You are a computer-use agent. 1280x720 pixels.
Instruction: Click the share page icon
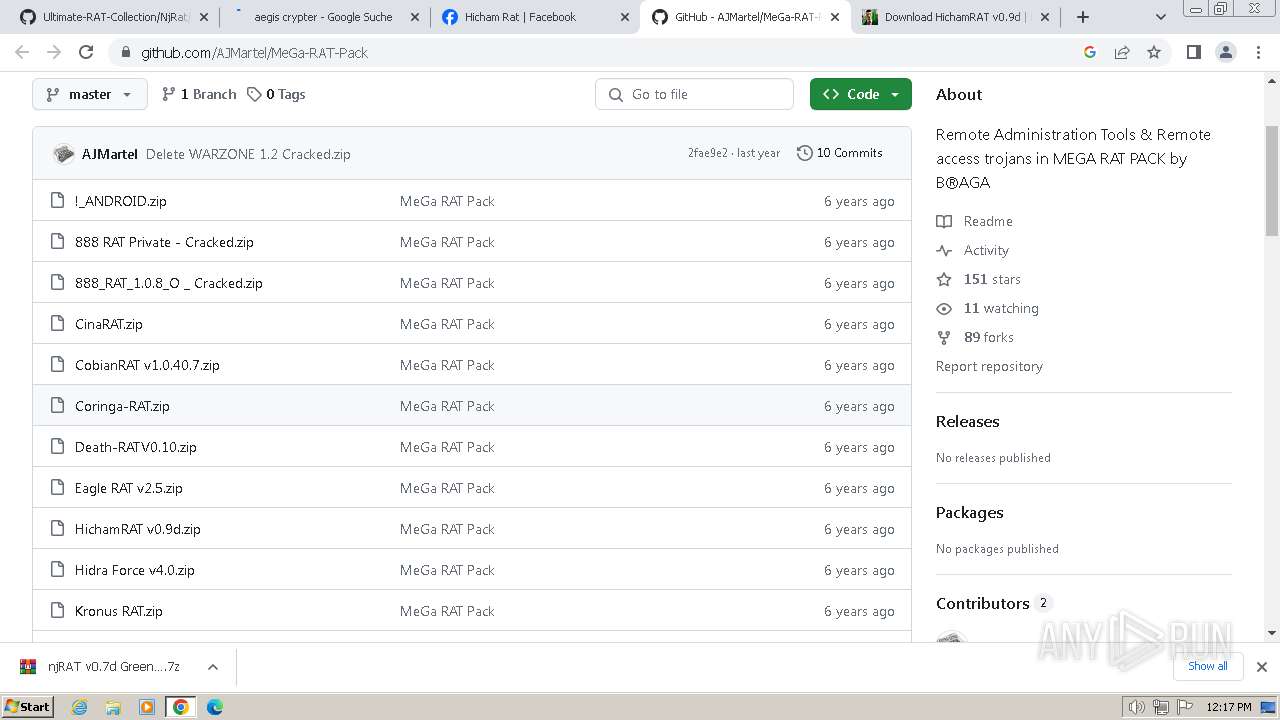coord(1122,52)
